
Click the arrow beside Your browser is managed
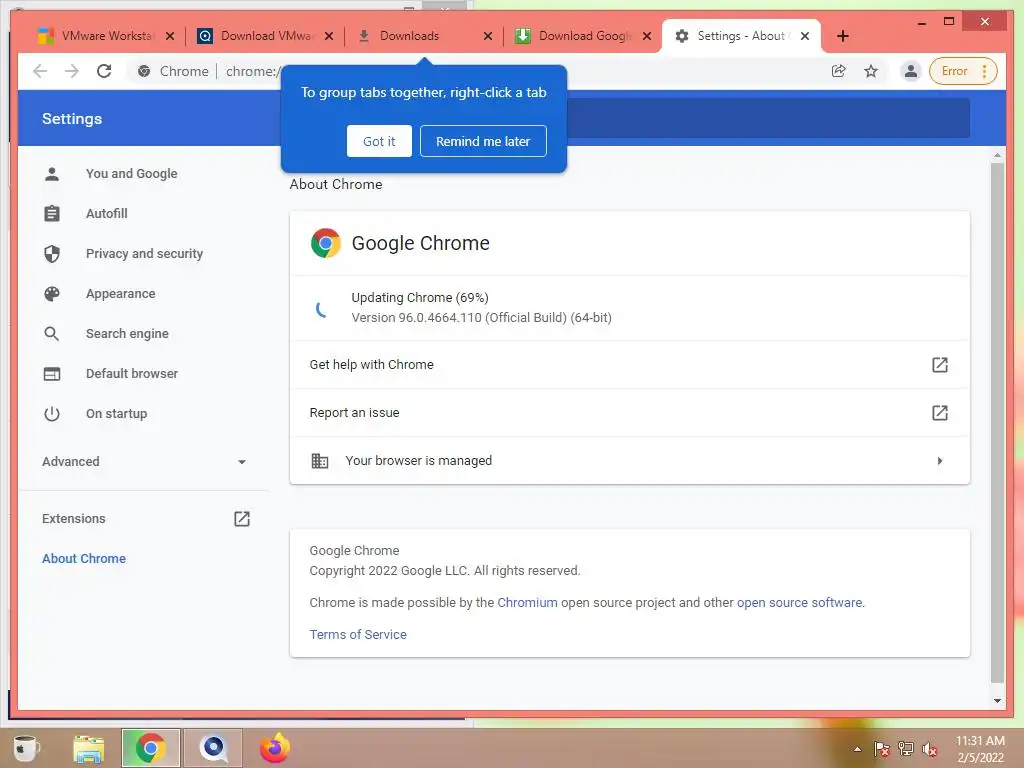(940, 460)
